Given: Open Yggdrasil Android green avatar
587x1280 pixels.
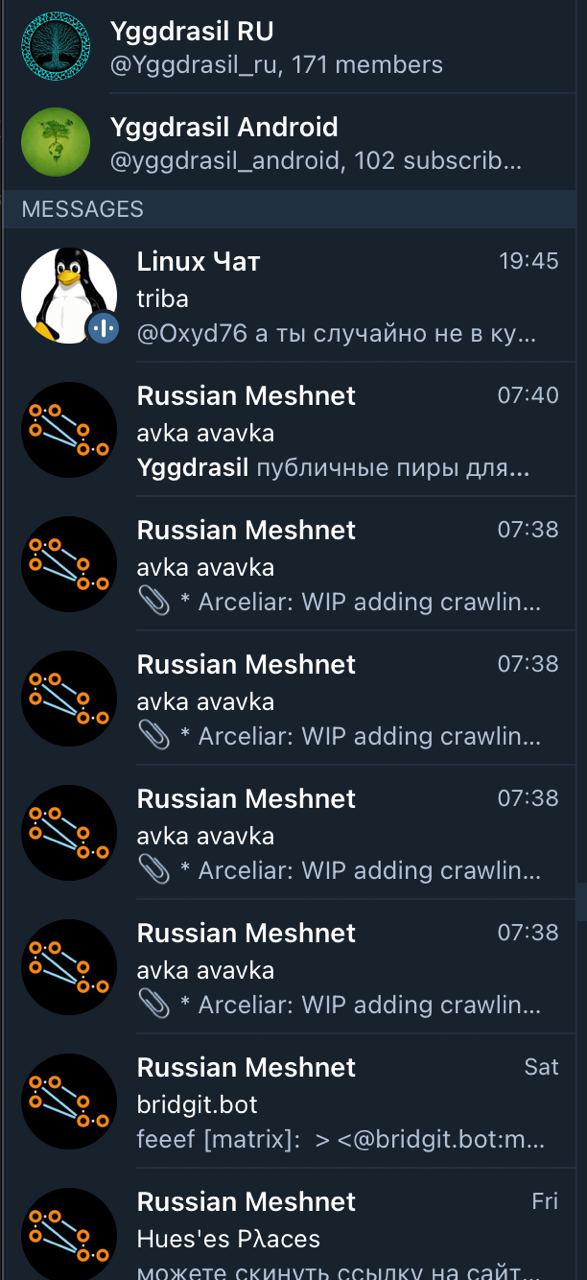Looking at the screenshot, I should 56,142.
